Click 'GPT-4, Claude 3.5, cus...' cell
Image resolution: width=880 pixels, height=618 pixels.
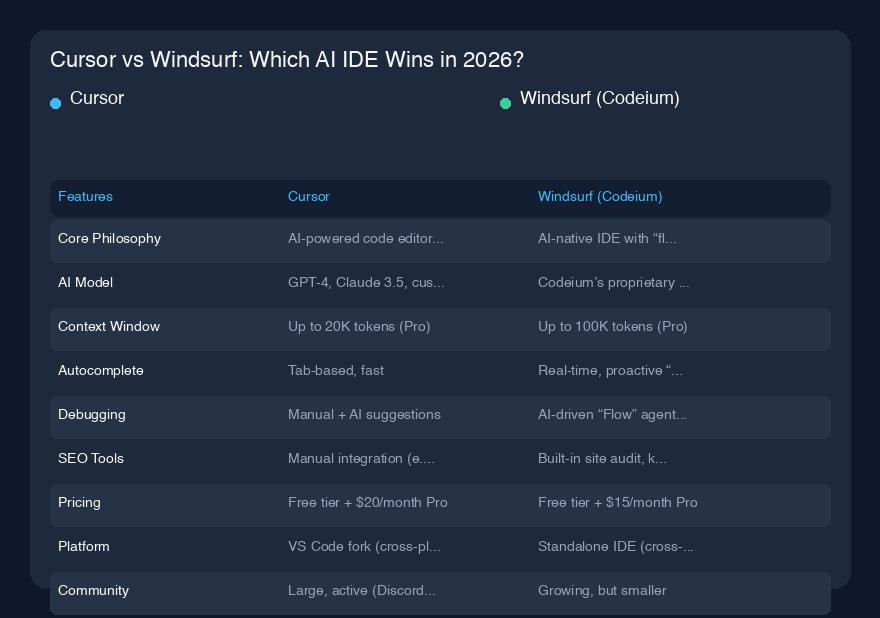[x=366, y=282]
